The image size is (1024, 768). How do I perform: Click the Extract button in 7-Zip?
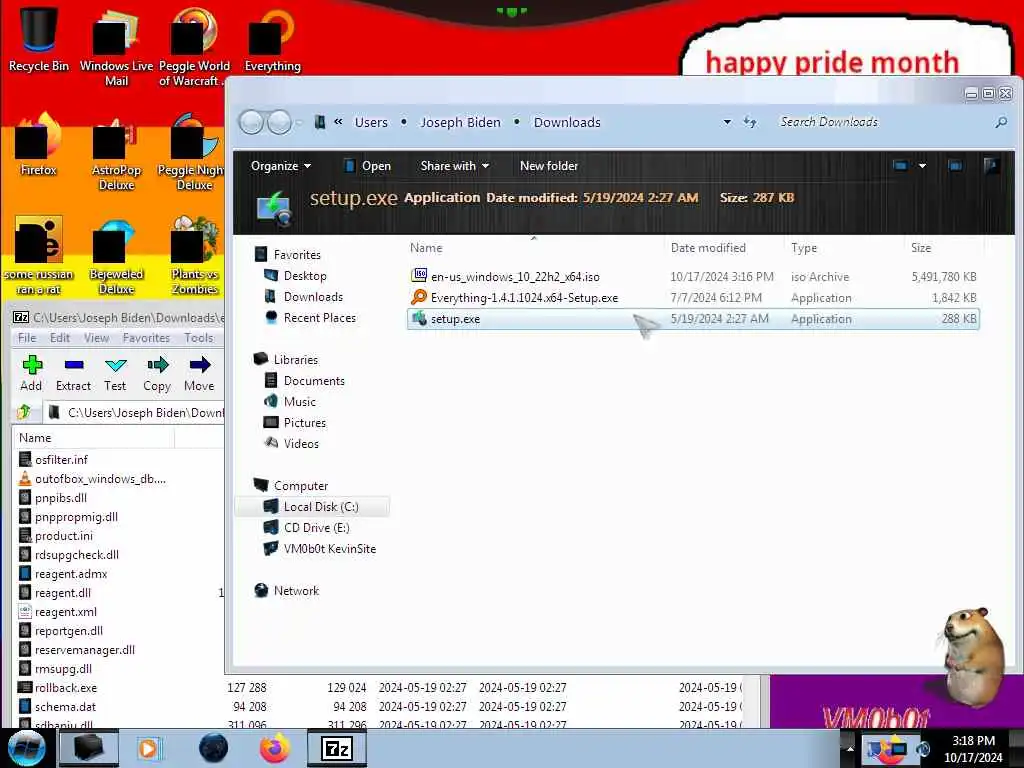[73, 374]
